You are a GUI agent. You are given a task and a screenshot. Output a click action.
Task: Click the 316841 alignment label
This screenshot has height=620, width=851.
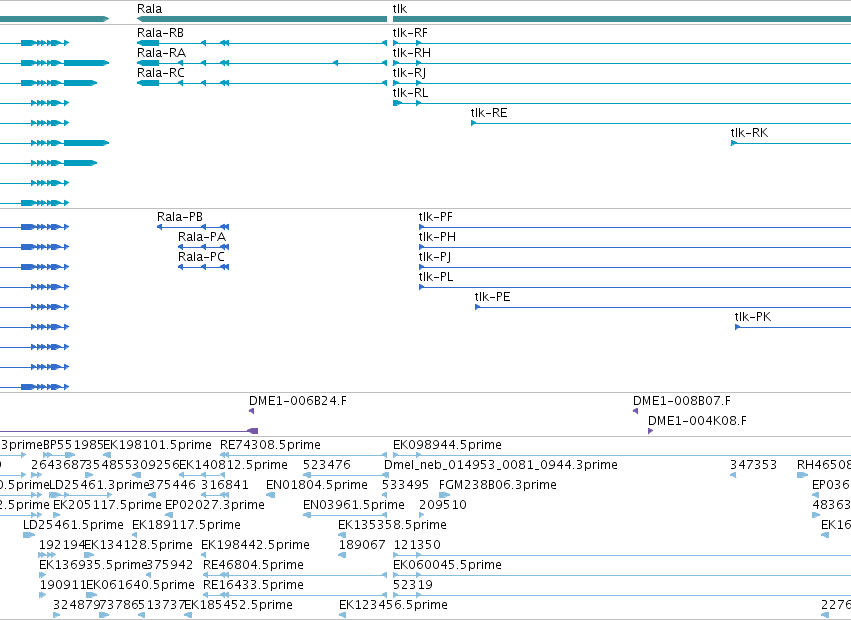point(225,485)
